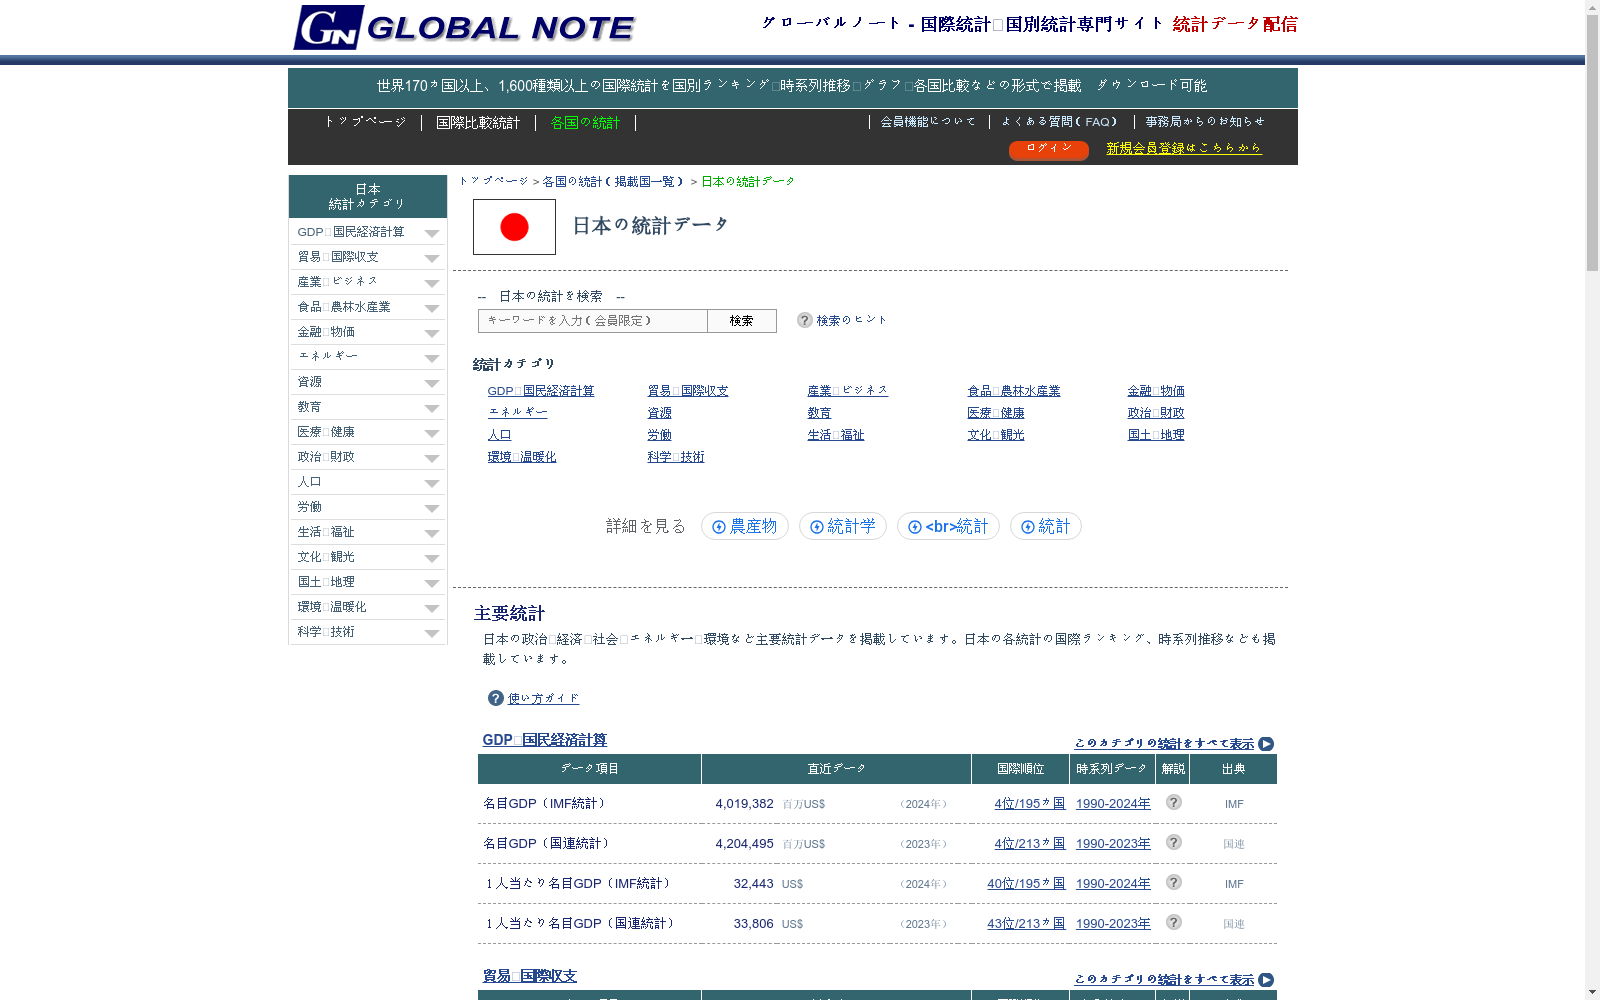
Task: Click 統計データ配信 header text
Action: (1235, 24)
